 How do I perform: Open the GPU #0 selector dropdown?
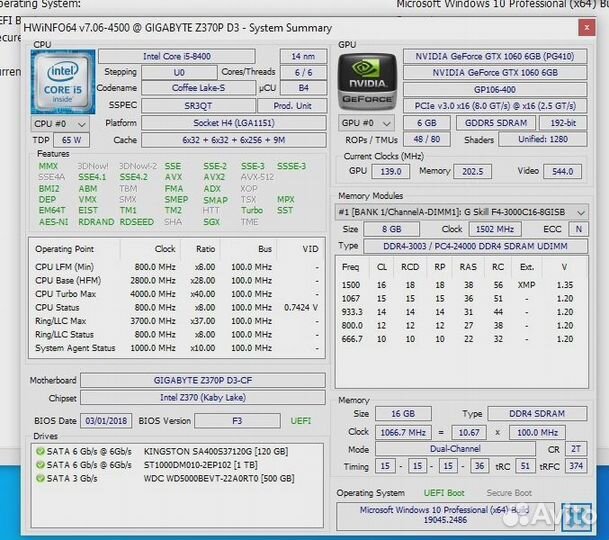(x=366, y=123)
